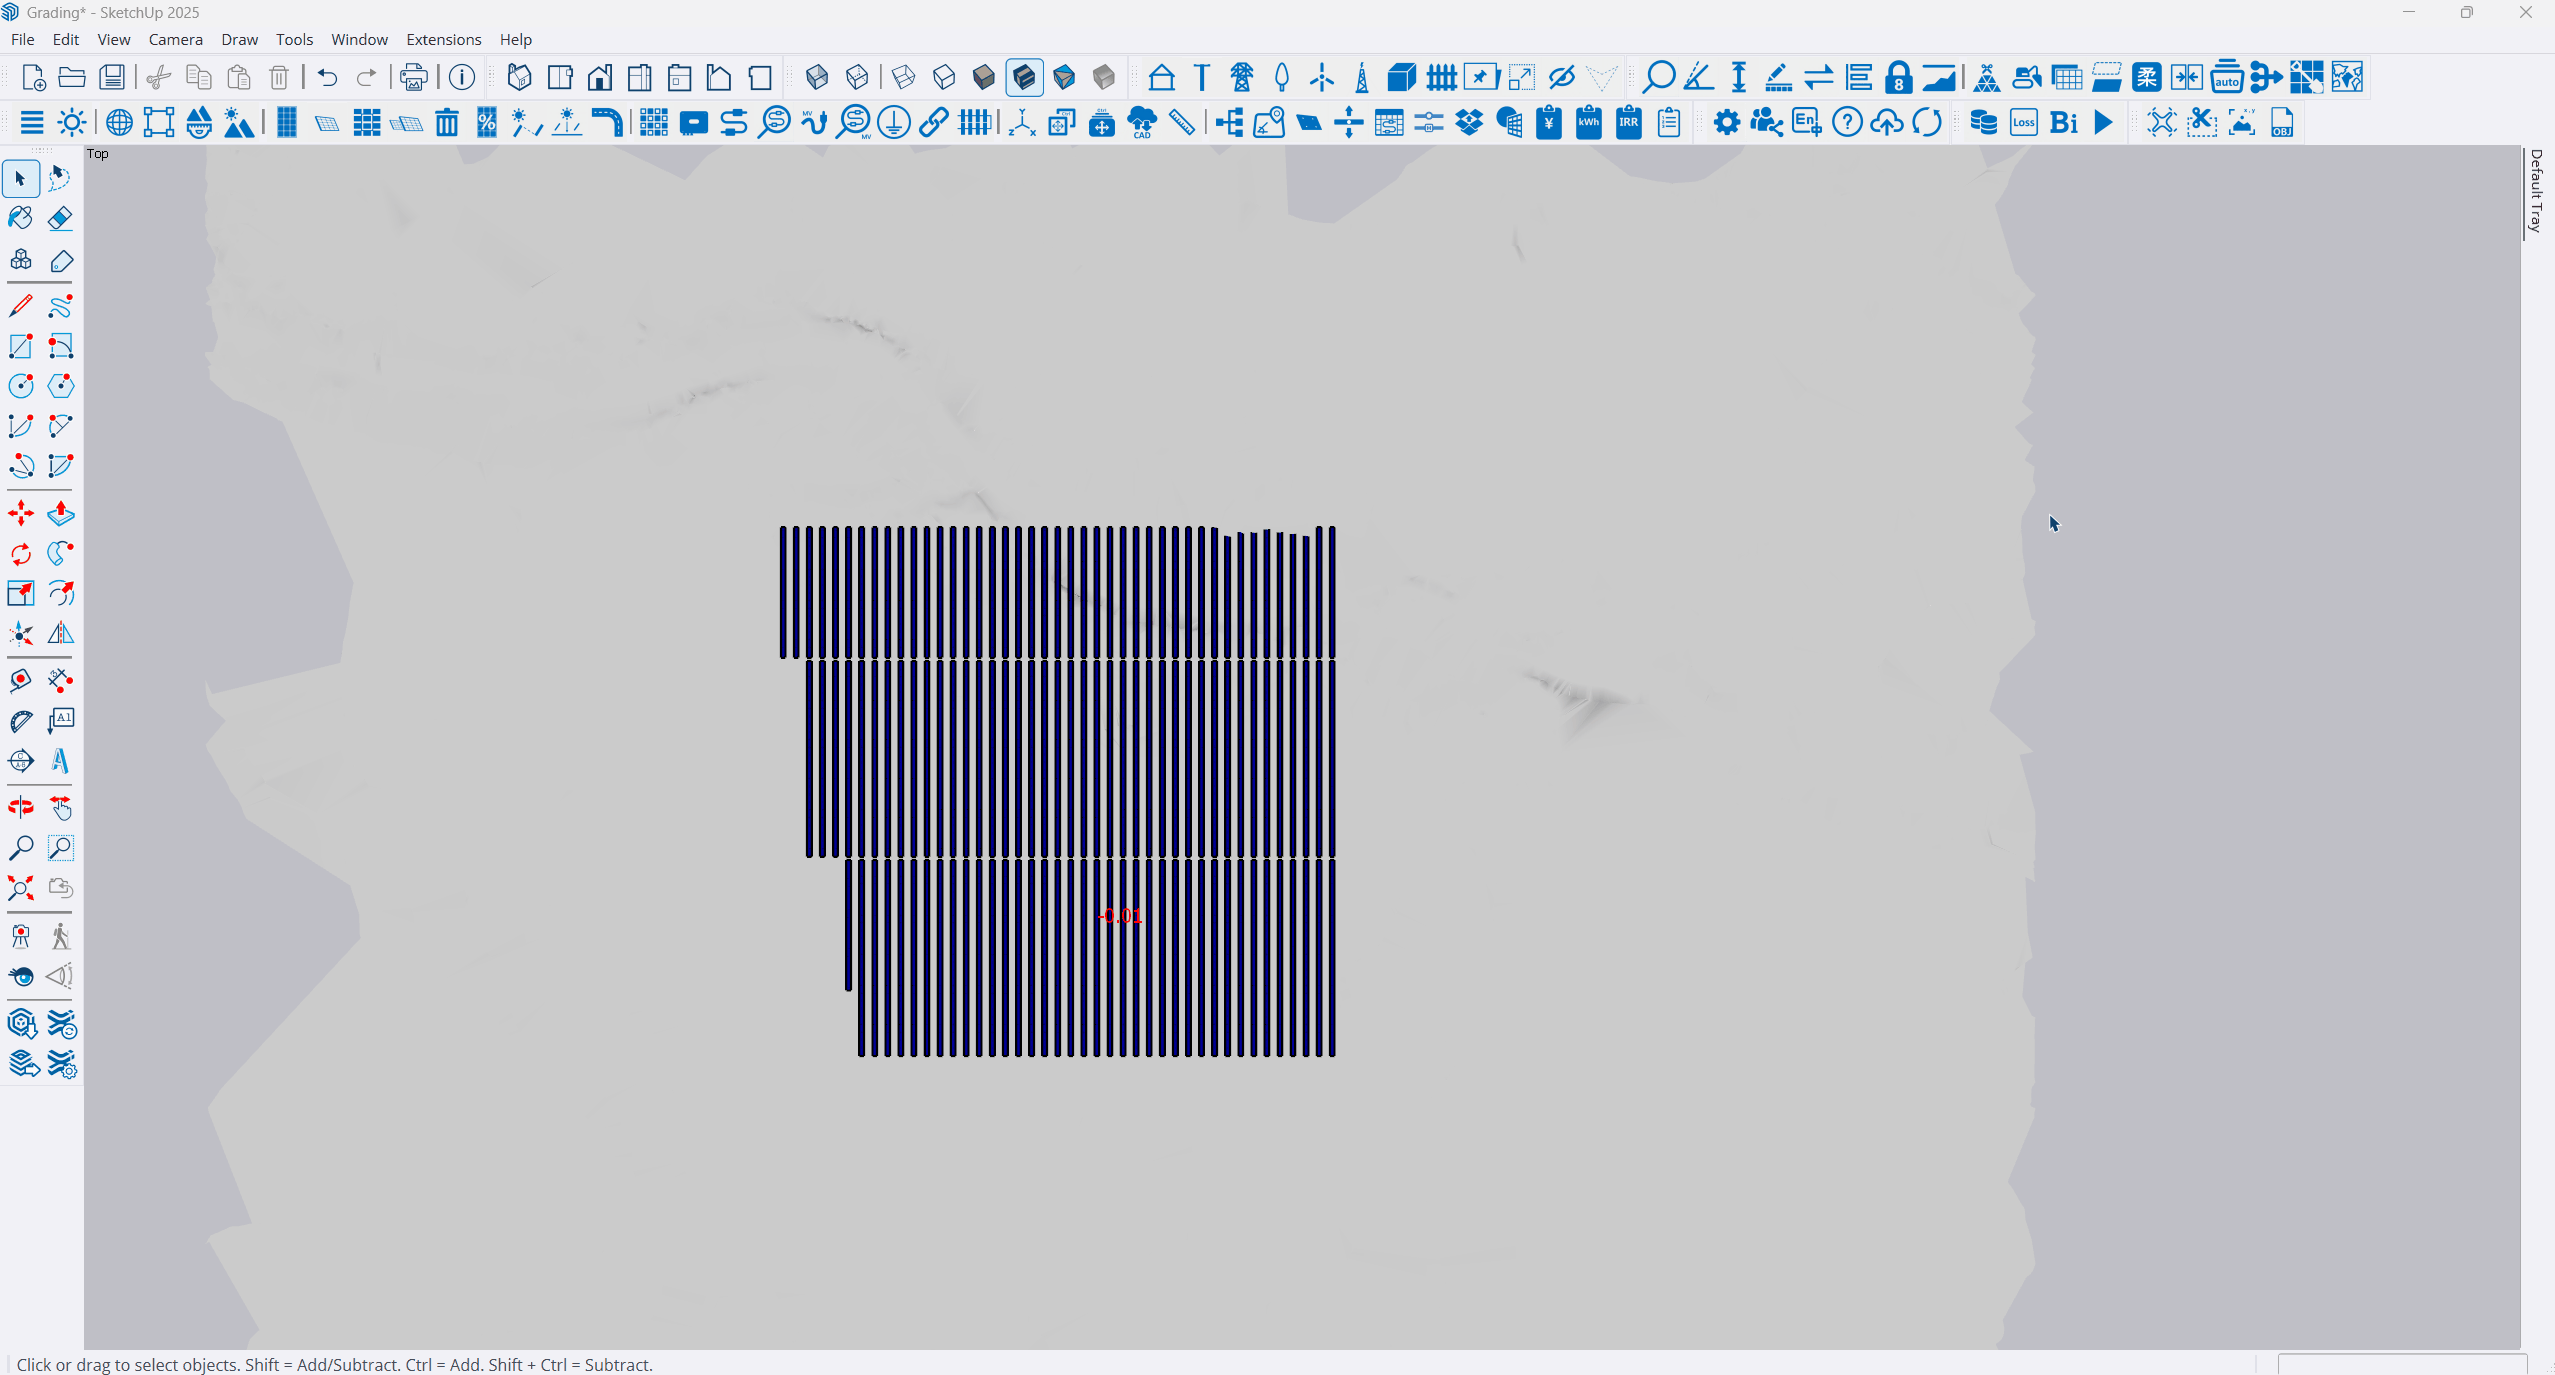Click the CAD cloud import icon
The height and width of the screenshot is (1375, 2555).
point(1142,123)
